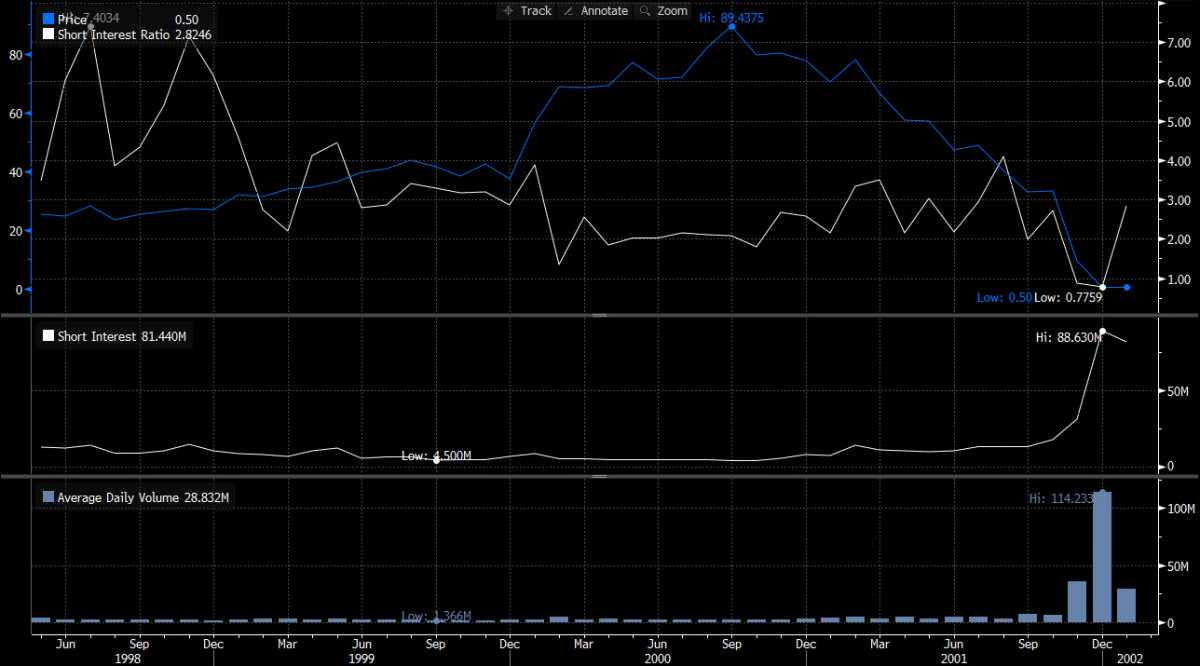
Task: Click the Low: 0.7759 ratio marker point
Action: 1102,287
